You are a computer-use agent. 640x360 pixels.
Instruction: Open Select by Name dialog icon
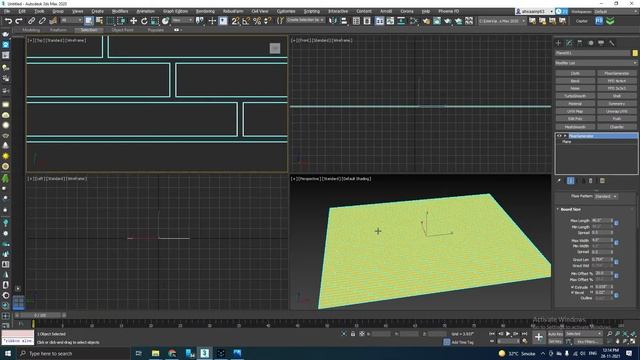tap(99, 21)
